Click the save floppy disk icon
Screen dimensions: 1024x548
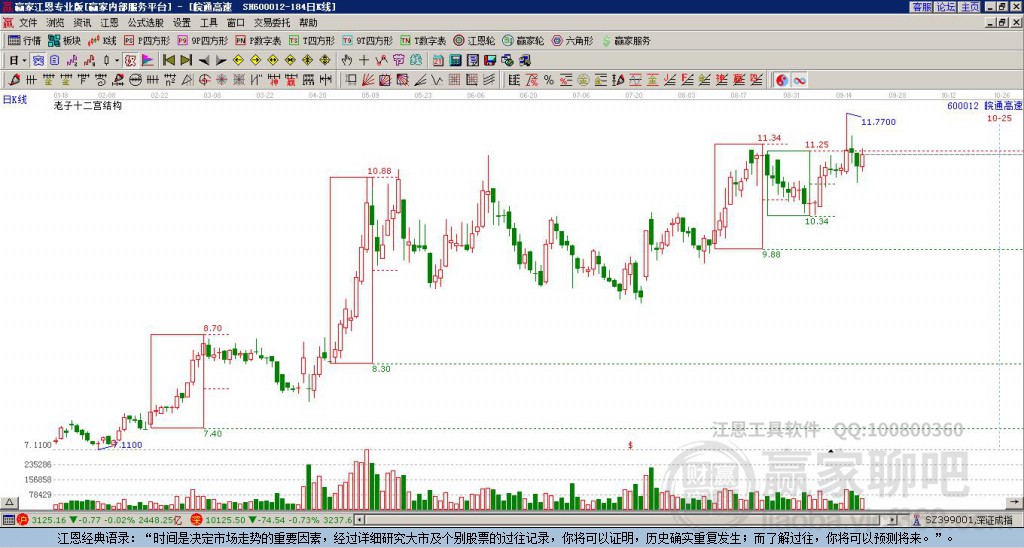click(490, 61)
